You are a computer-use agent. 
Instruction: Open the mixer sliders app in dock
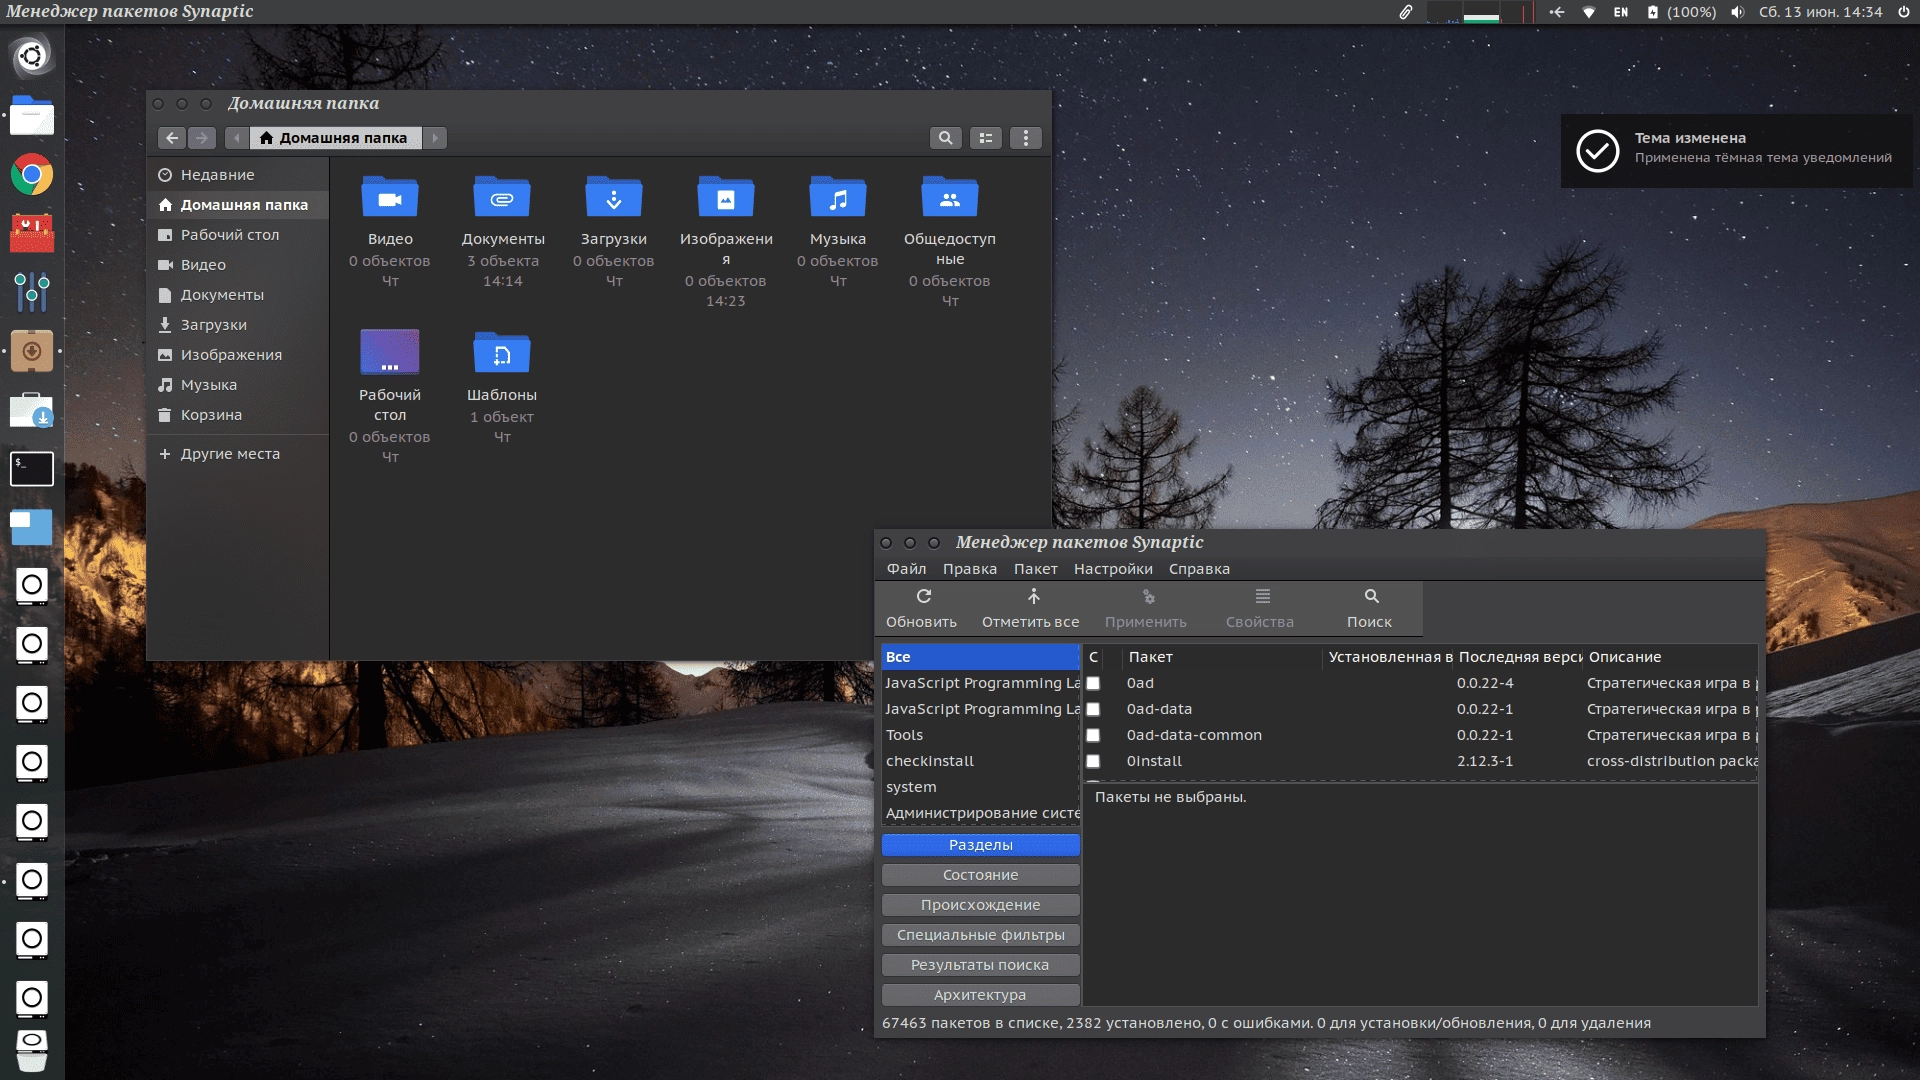tap(32, 292)
